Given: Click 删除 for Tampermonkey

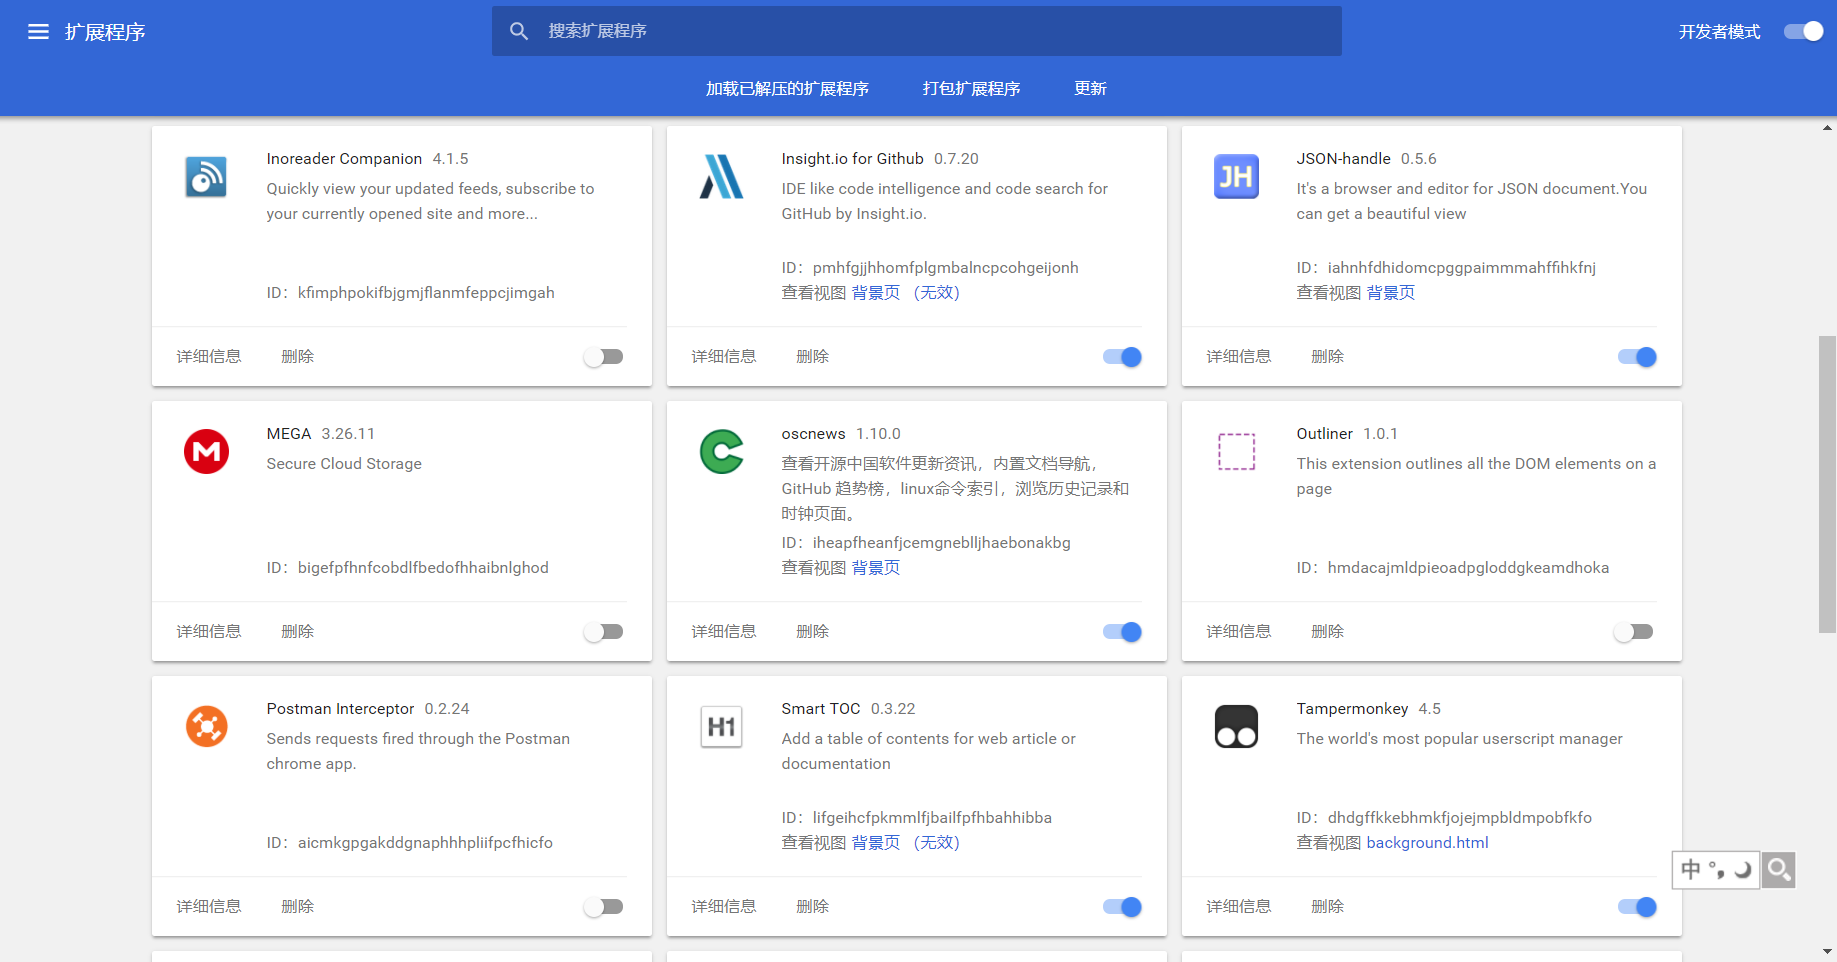Looking at the screenshot, I should pos(1328,907).
